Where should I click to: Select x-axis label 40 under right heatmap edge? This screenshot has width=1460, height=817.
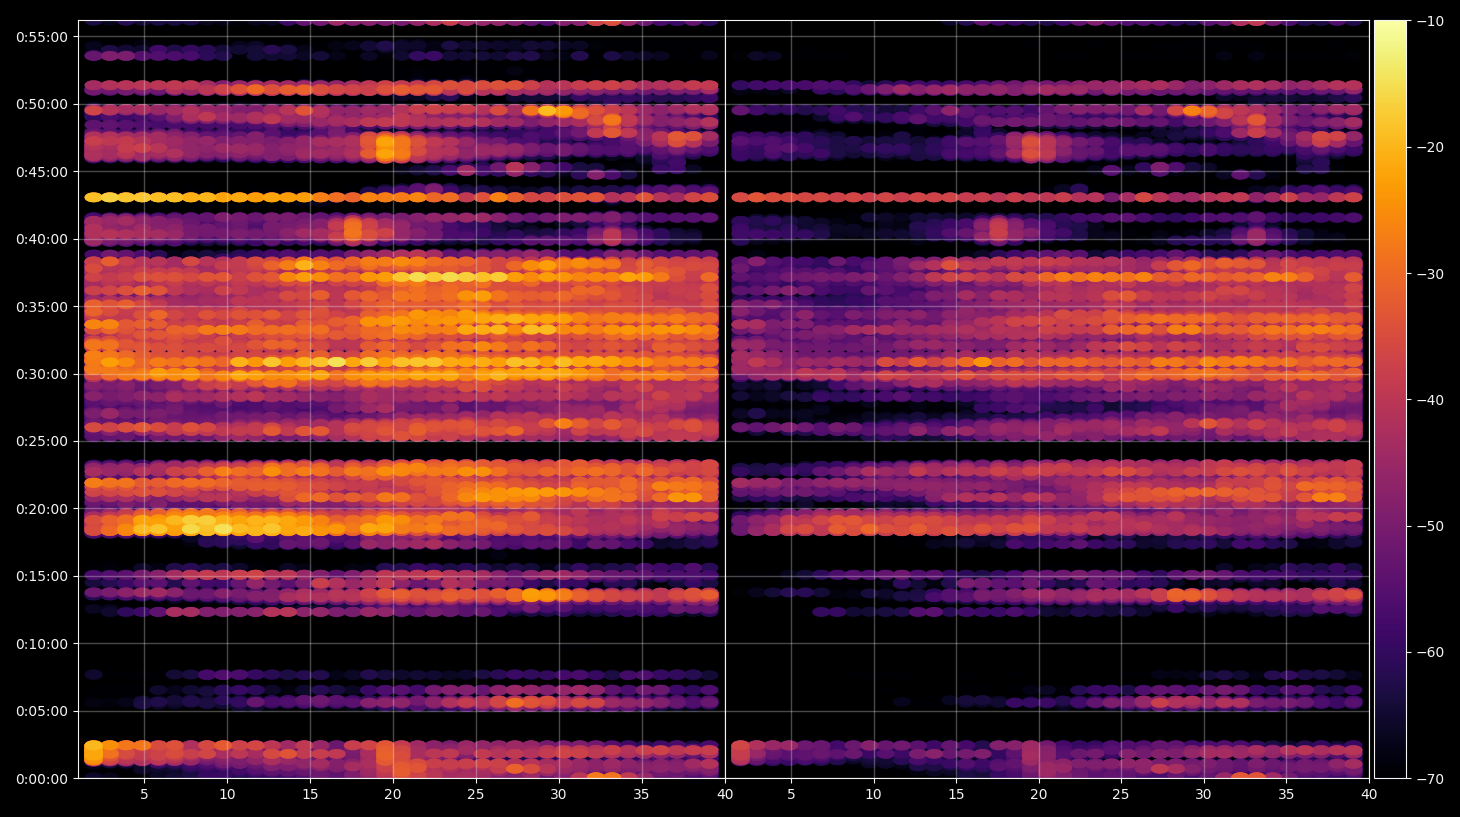(x=1369, y=795)
